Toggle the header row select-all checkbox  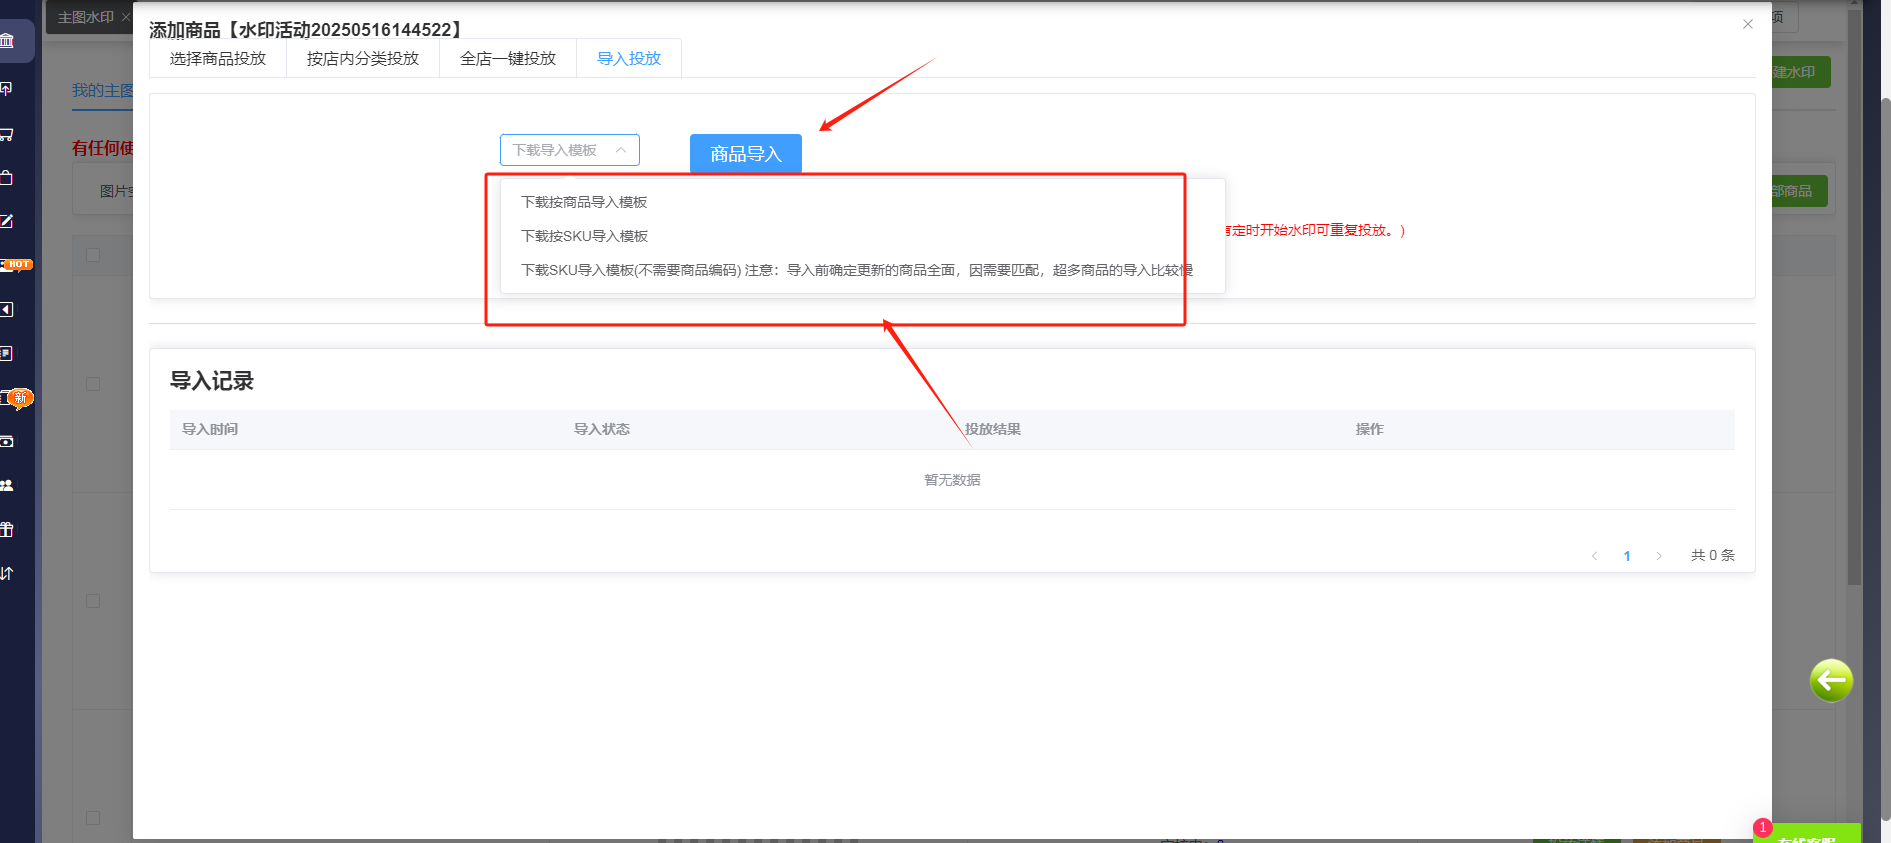(x=93, y=255)
